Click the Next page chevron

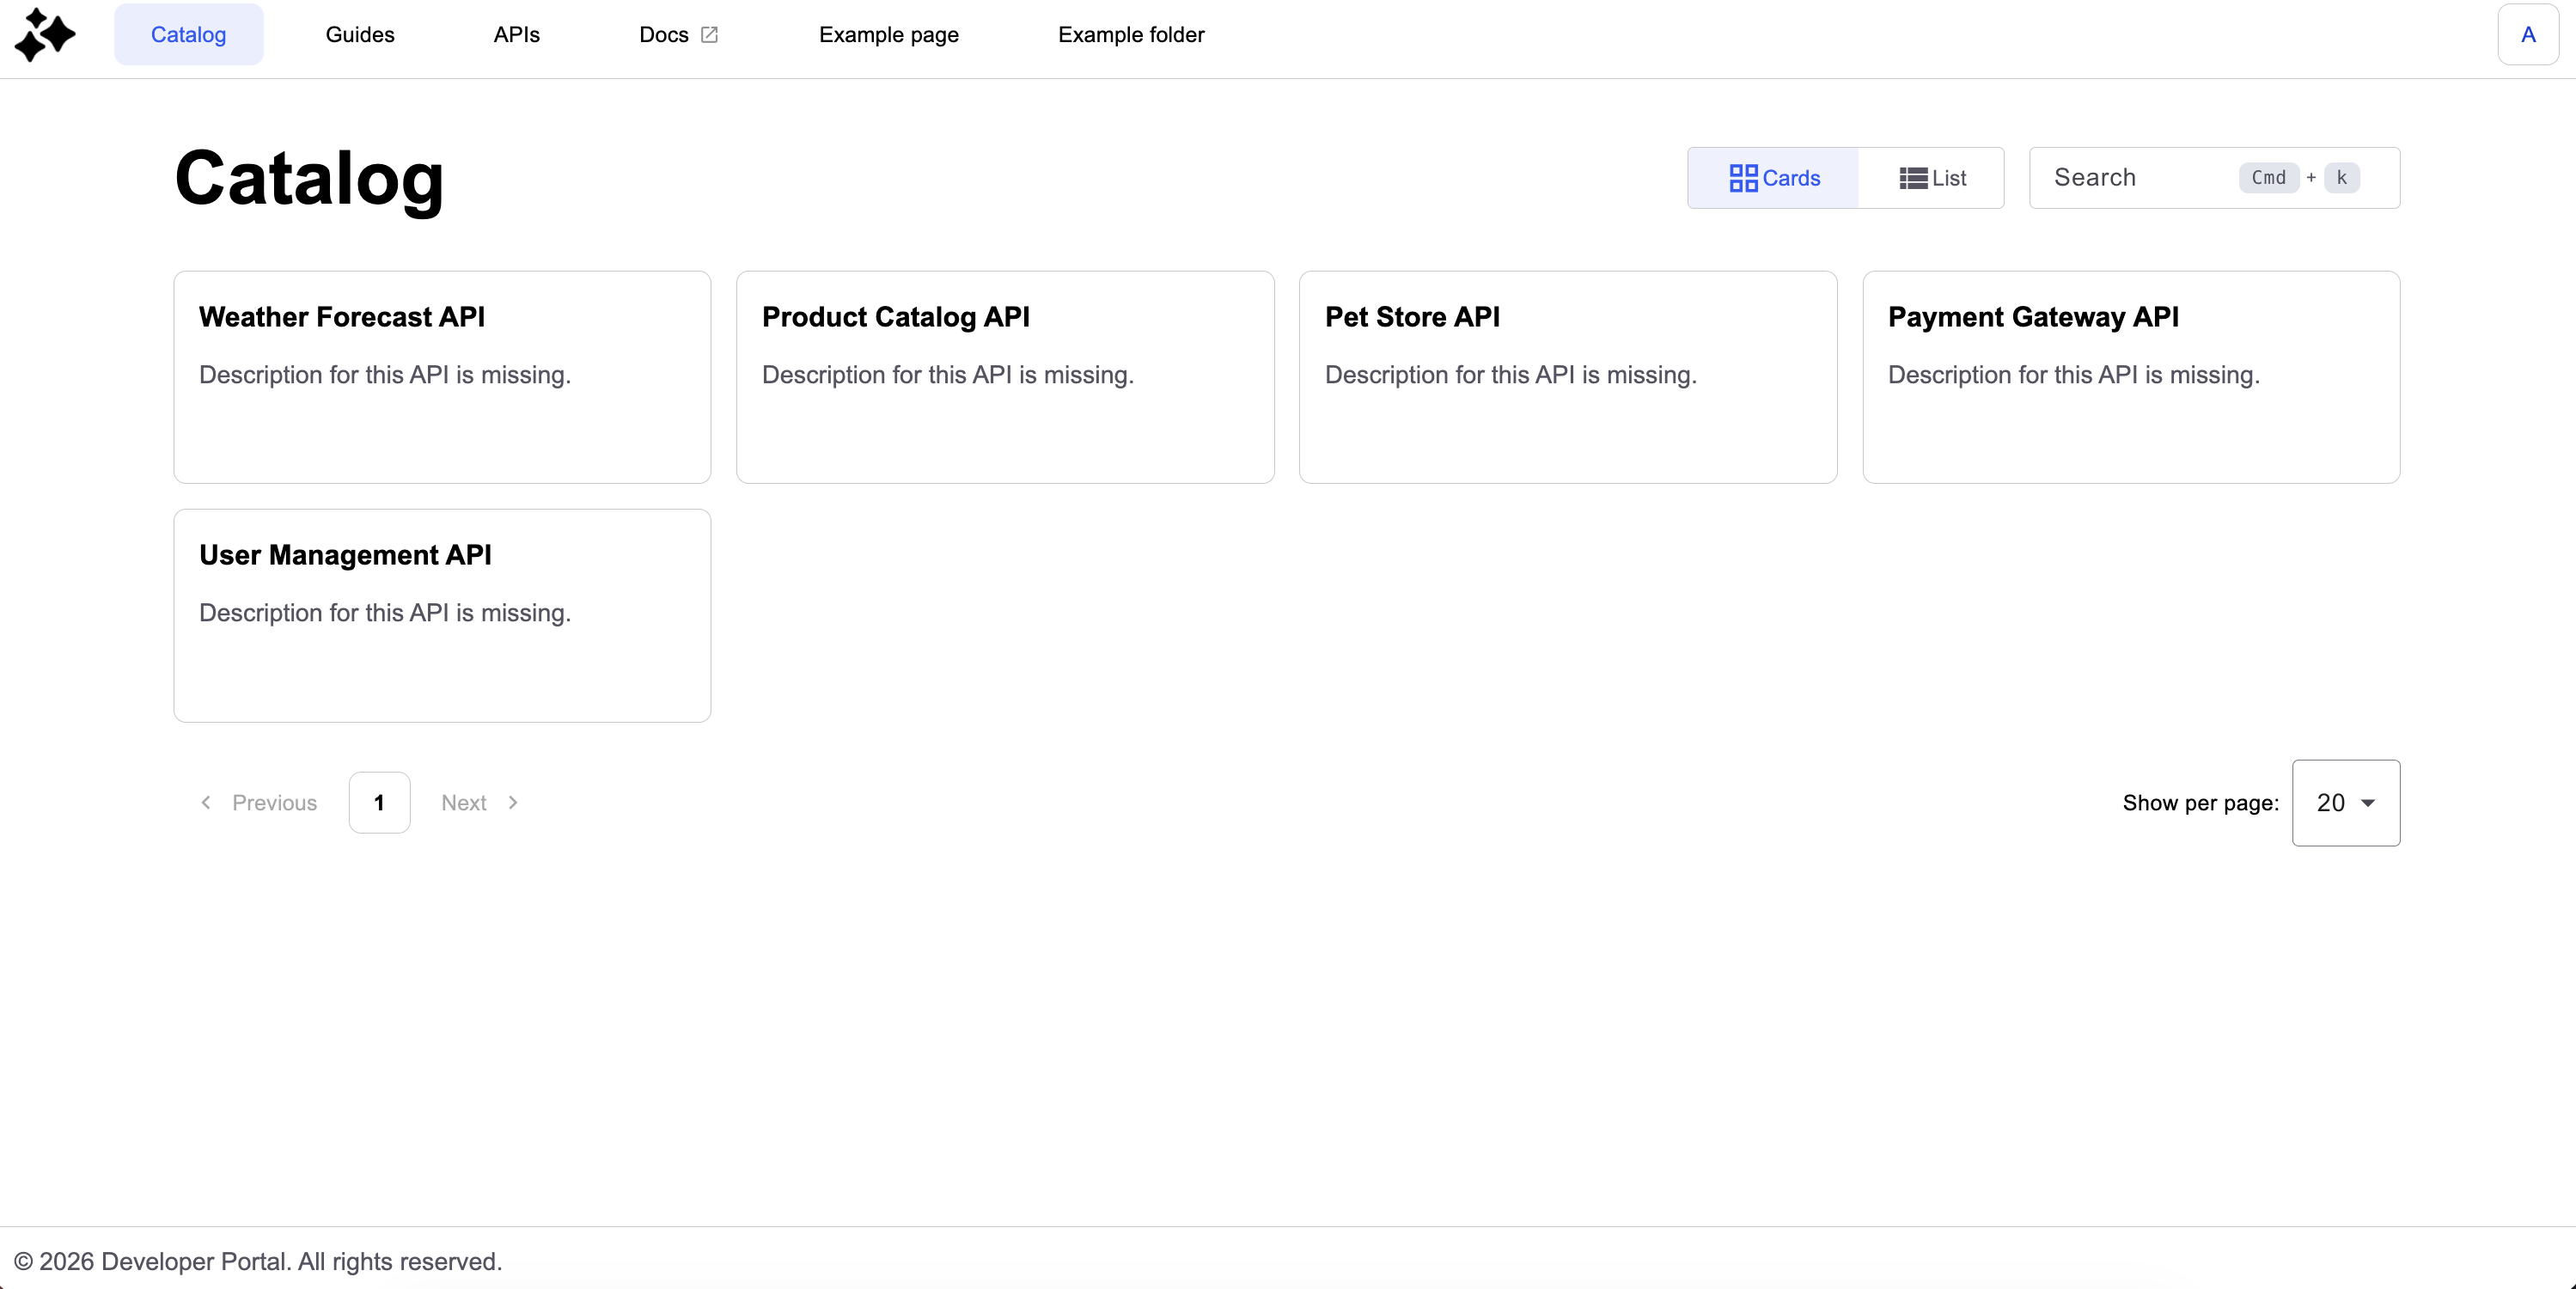513,802
